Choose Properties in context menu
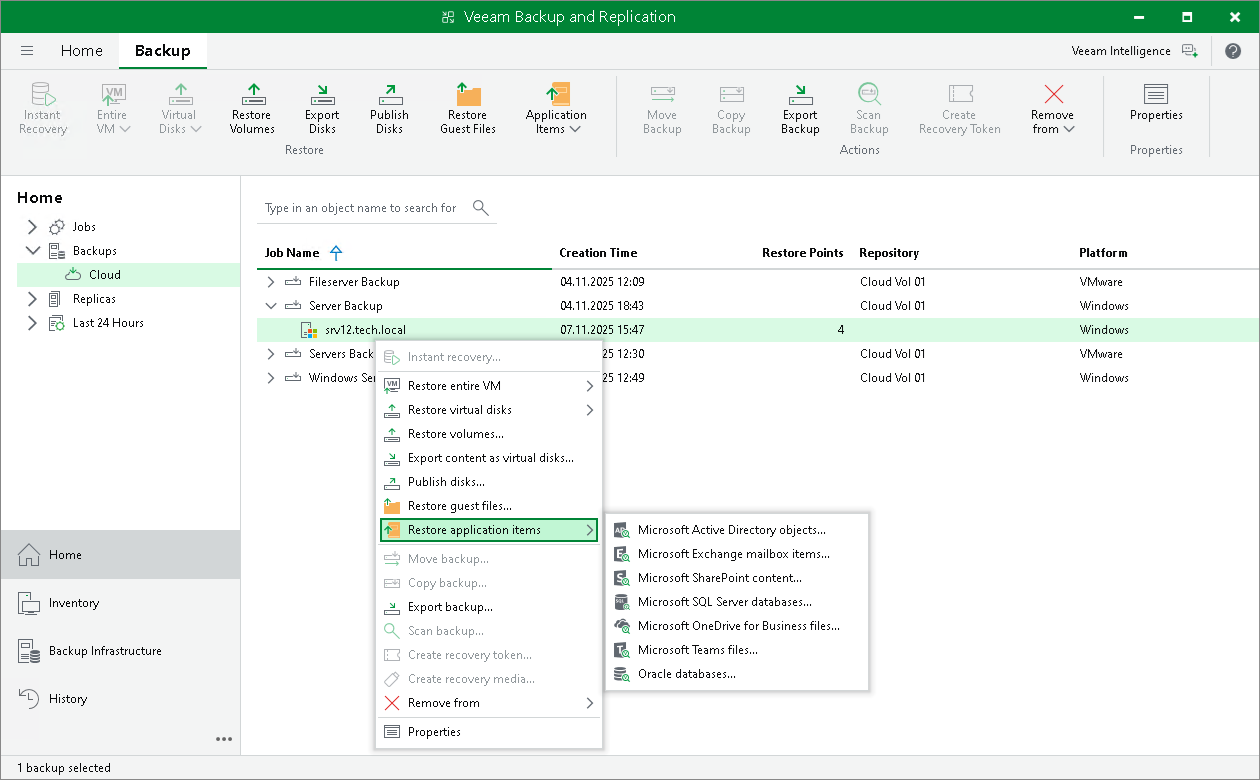Viewport: 1260px width, 780px height. [489, 732]
